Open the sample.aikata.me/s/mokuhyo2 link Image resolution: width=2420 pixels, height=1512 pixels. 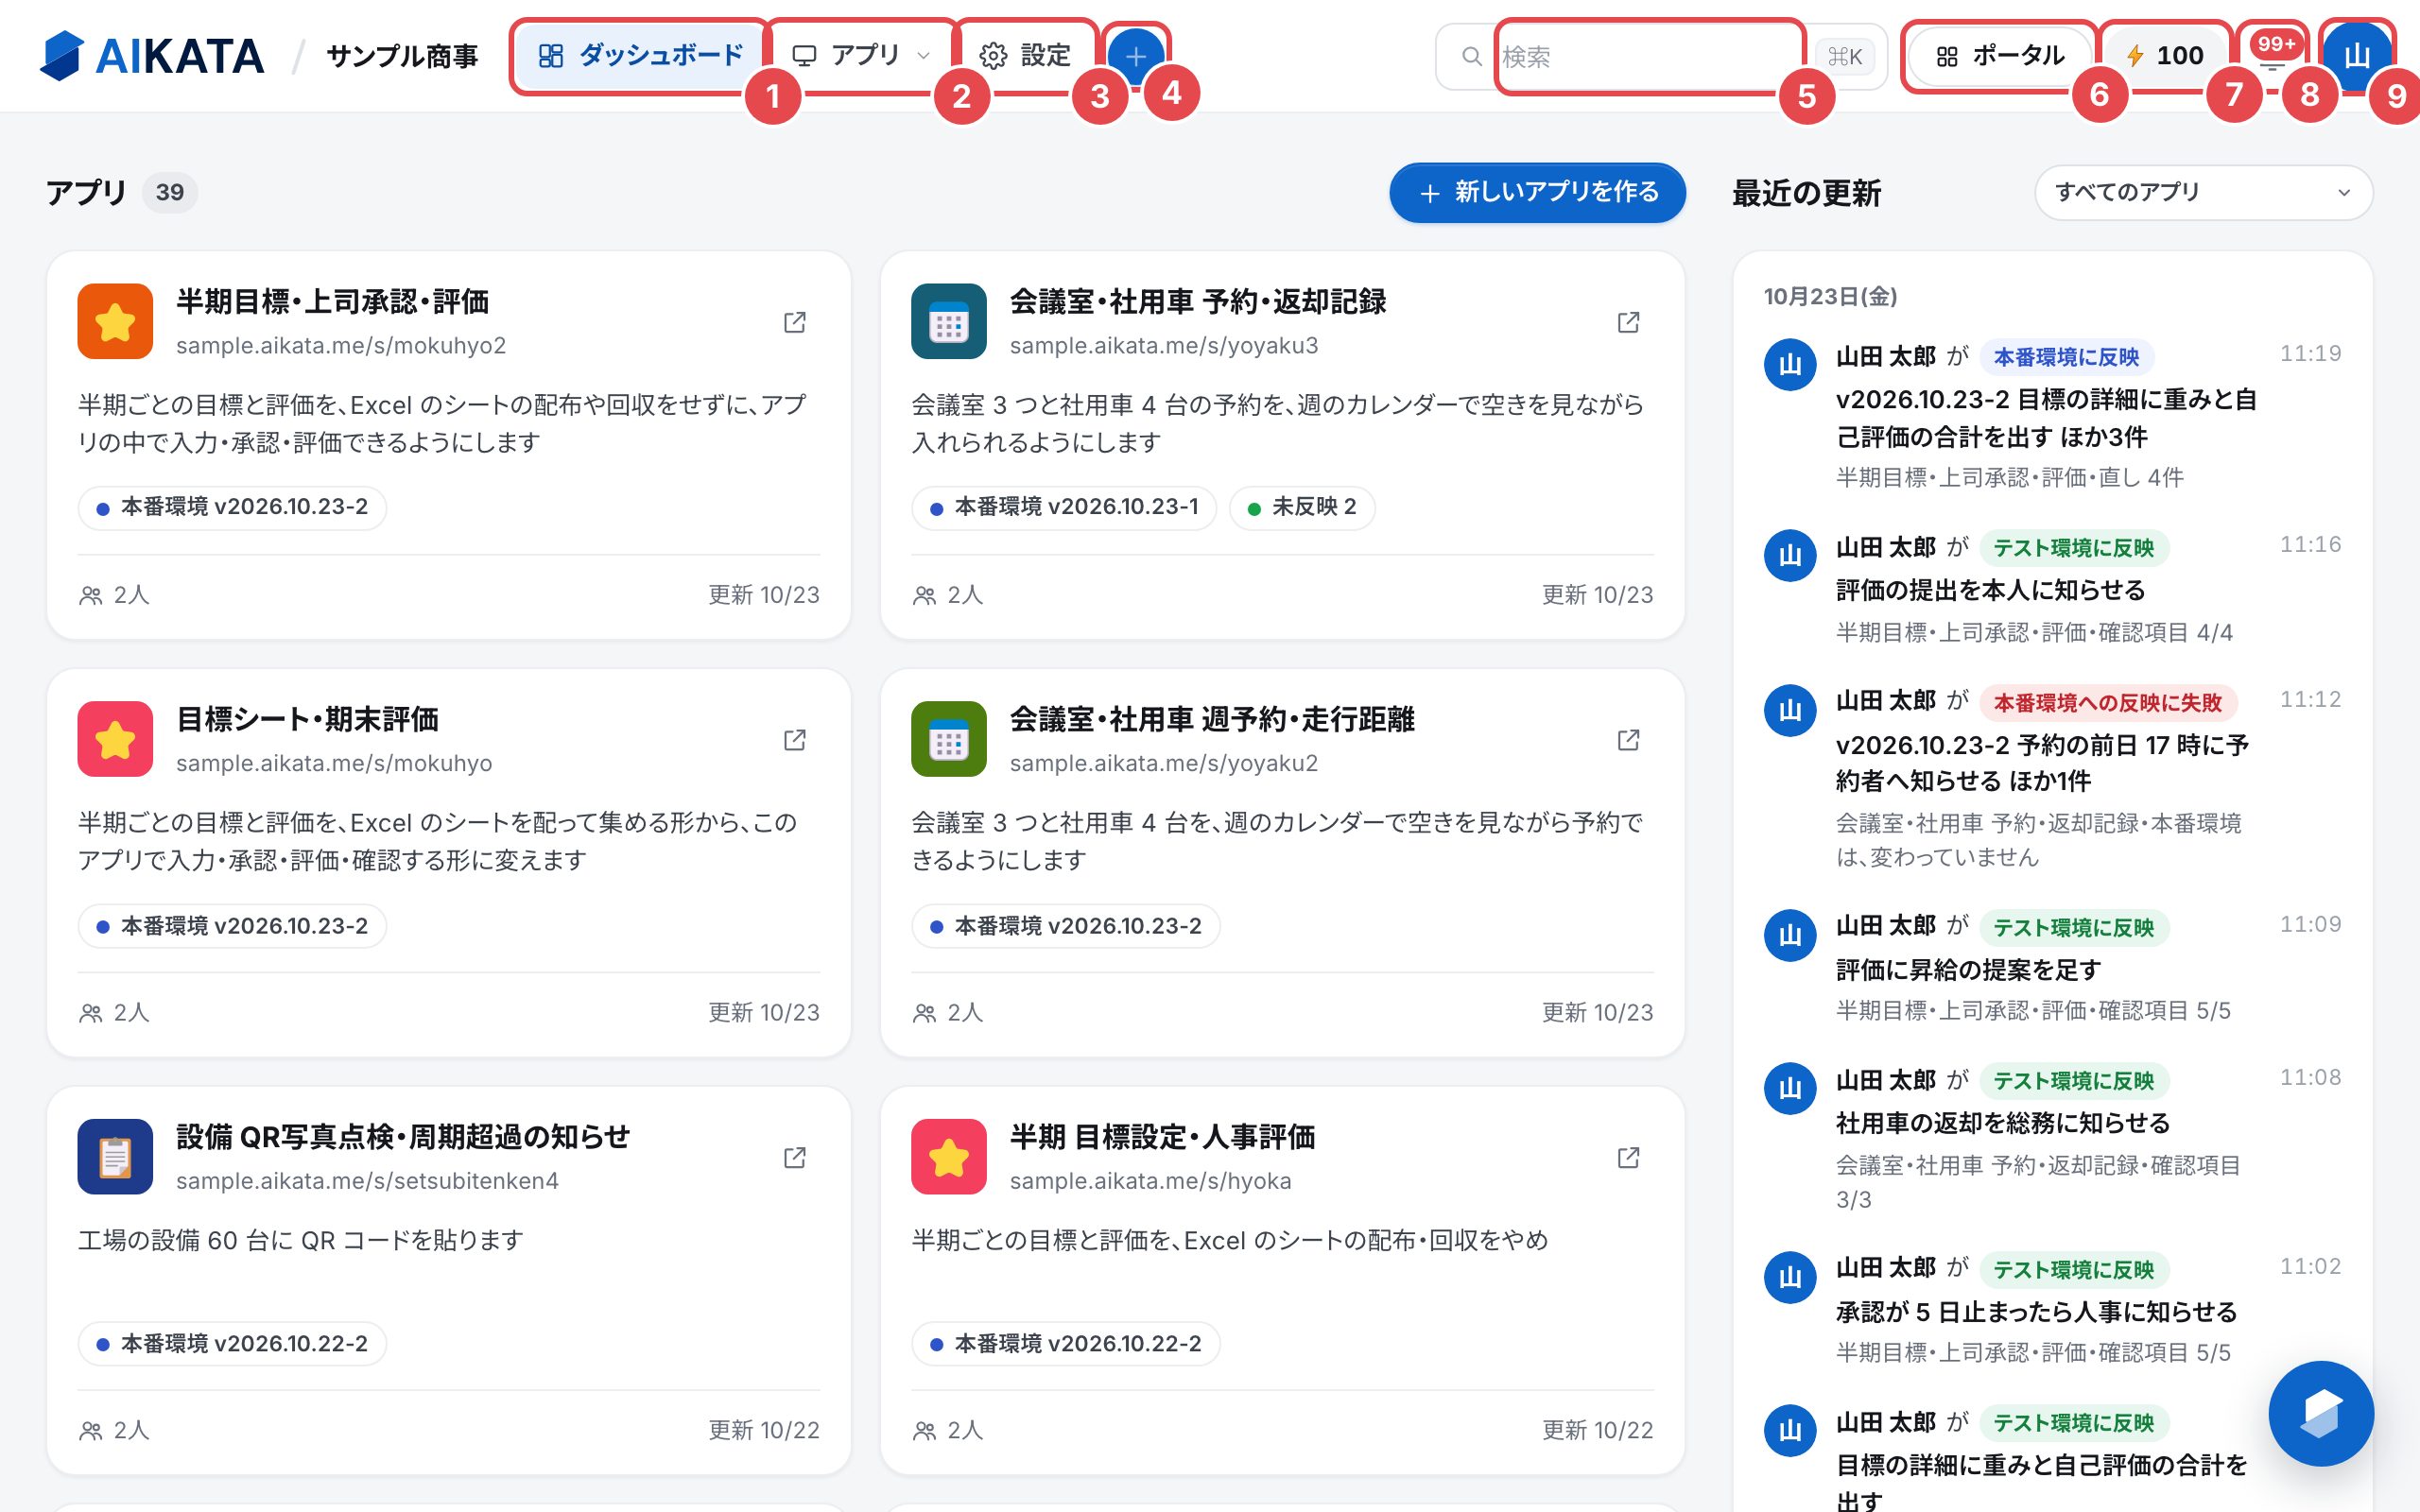pos(341,345)
